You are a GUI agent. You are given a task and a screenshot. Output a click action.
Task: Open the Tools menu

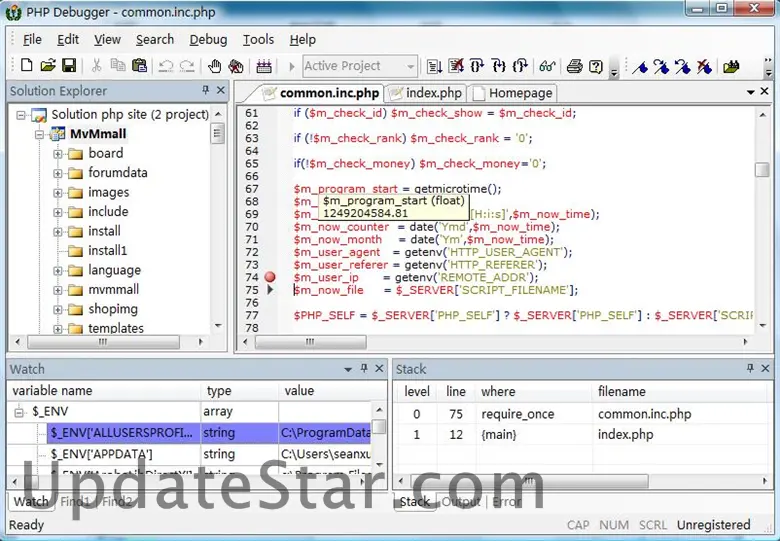258,39
